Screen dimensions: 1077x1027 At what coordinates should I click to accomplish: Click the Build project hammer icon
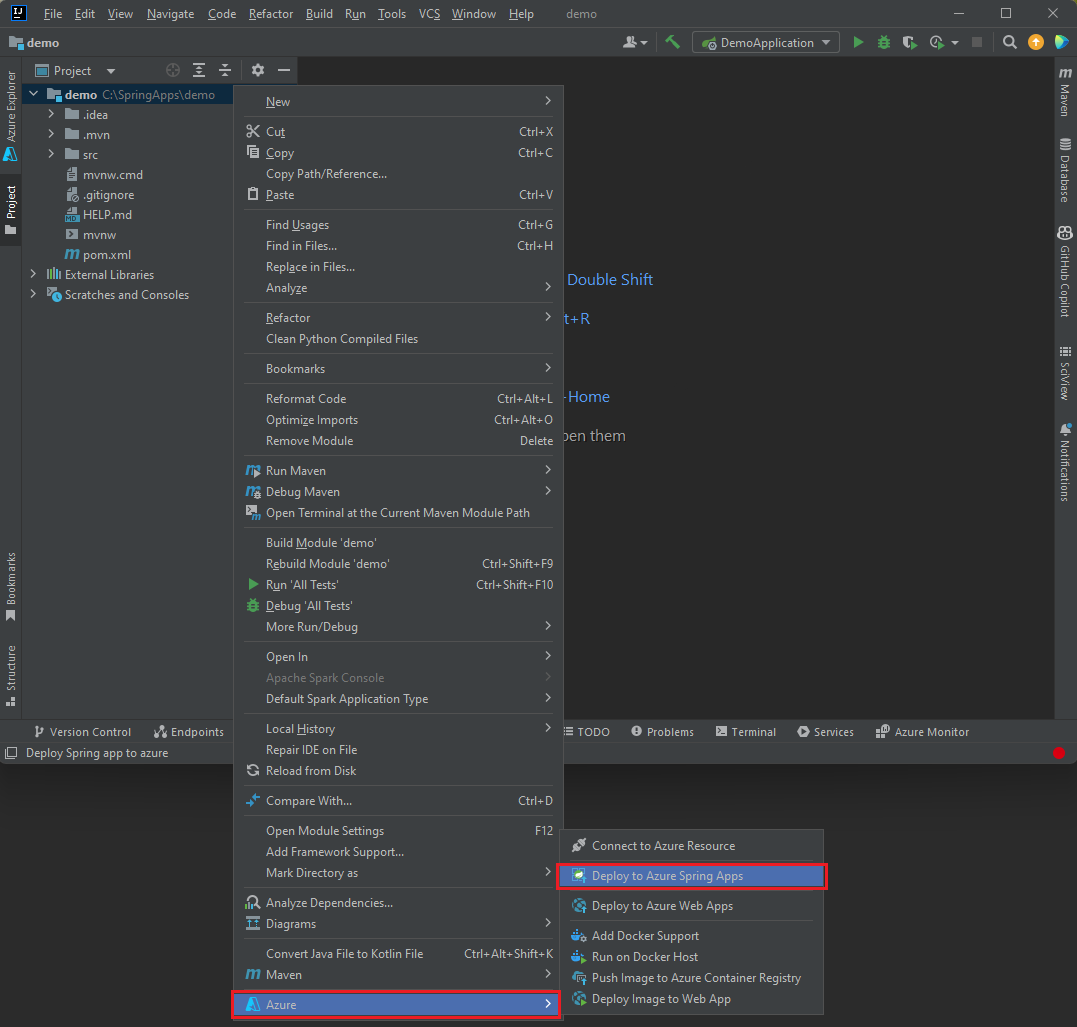[672, 43]
